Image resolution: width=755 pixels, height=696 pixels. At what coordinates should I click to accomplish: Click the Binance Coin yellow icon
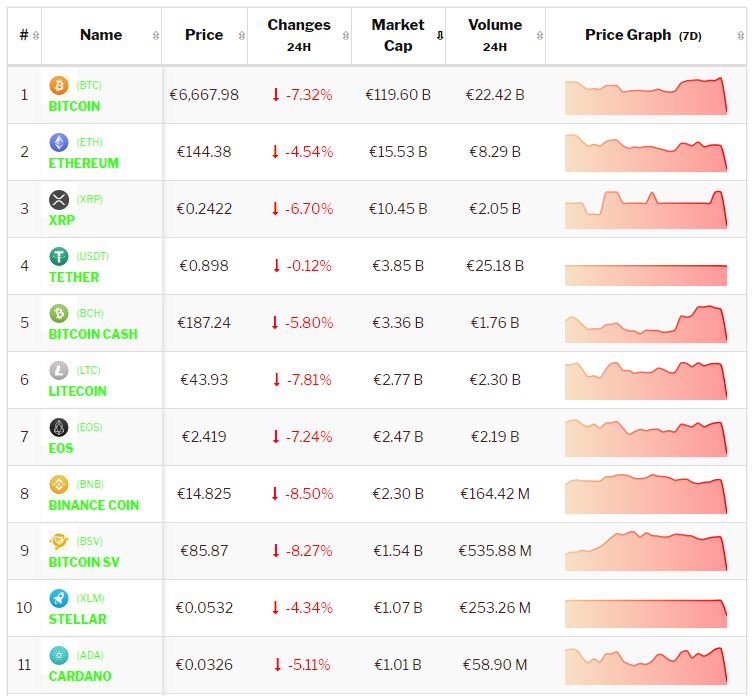click(59, 485)
